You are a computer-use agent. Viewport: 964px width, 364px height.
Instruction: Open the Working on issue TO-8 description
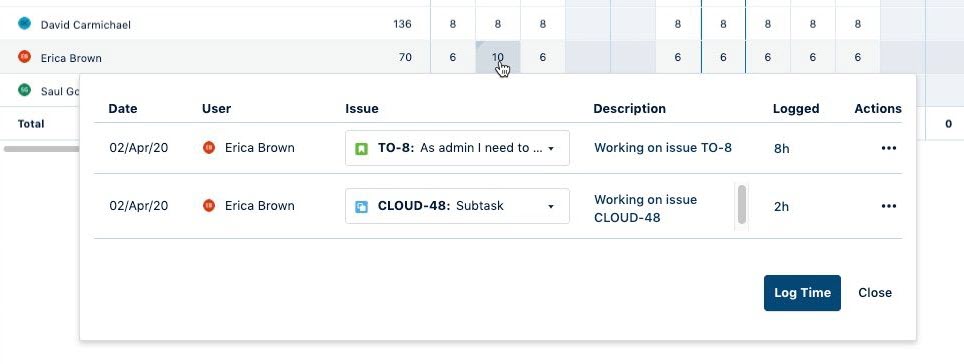point(663,148)
